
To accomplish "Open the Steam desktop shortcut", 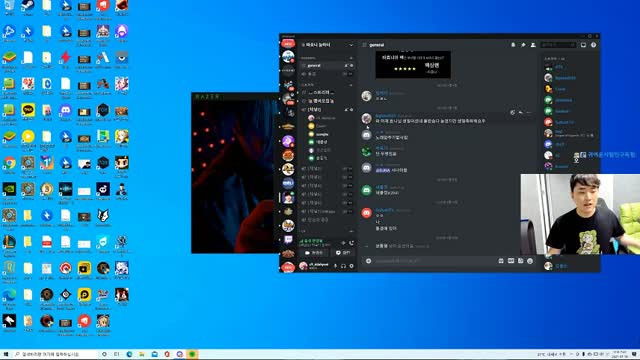I will (x=28, y=7).
